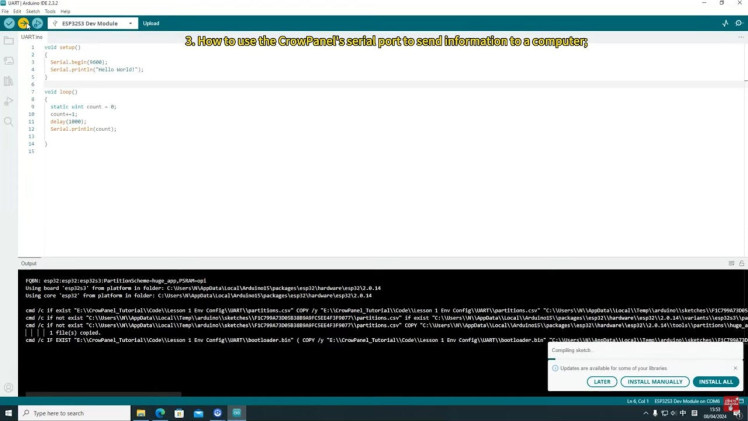
Task: Click the '1 file(s) copied.' output line
Action: (75, 333)
